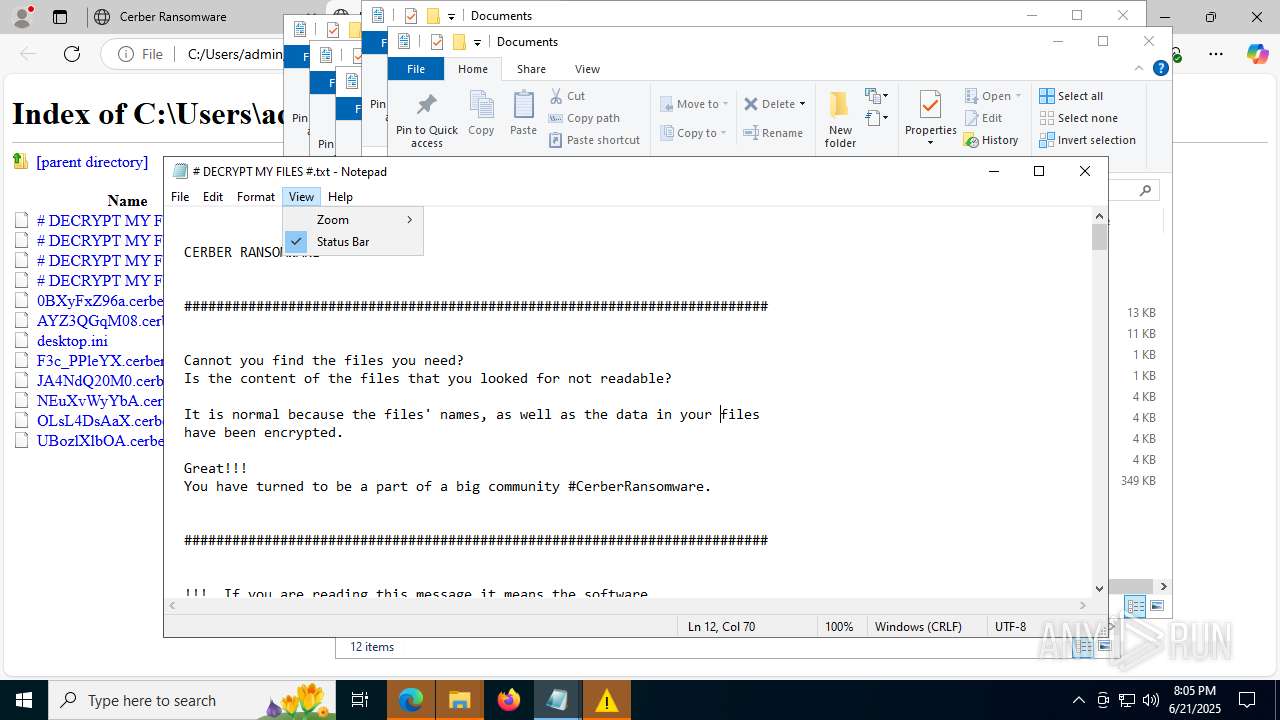Open the parent directory link

click(x=92, y=162)
